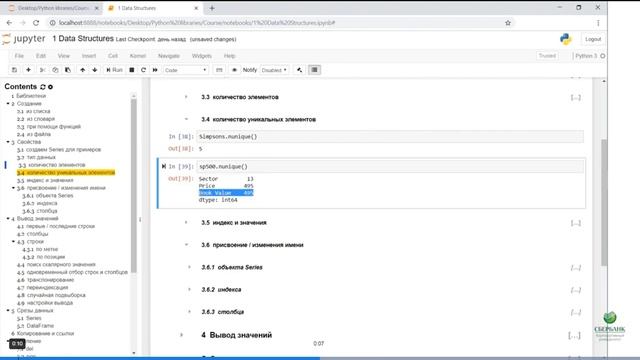This screenshot has height=360, width=640.
Task: Restart kernel and run all icon
Action: (155, 70)
